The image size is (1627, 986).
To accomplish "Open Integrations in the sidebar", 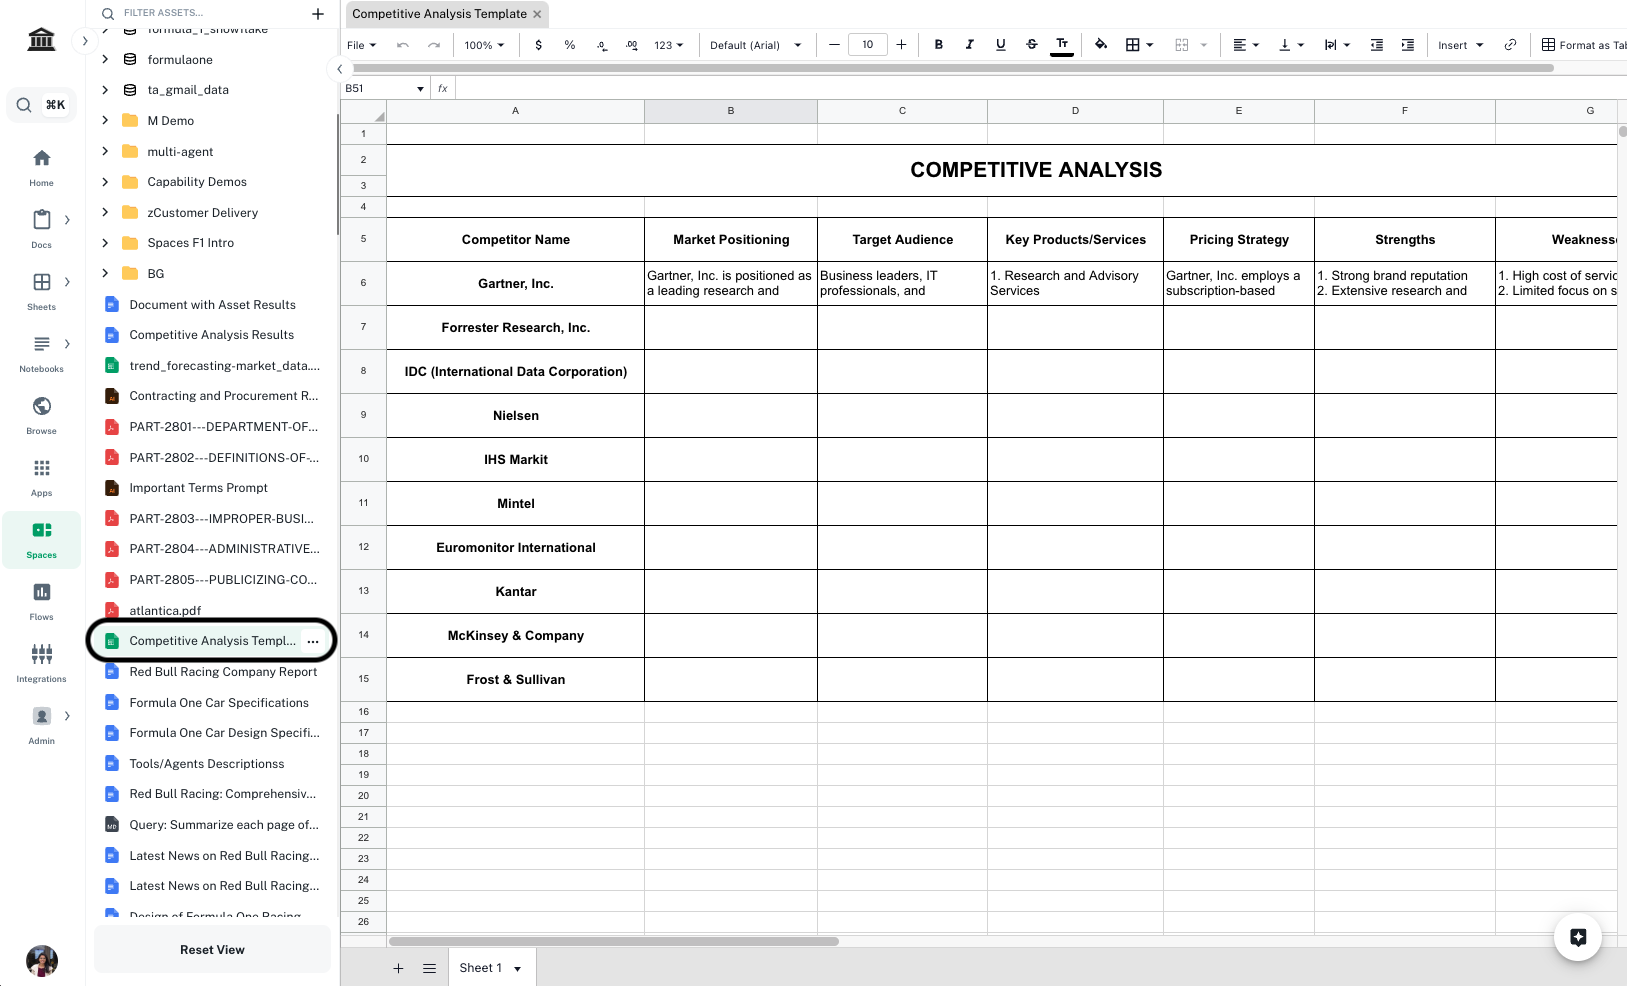I will pyautogui.click(x=41, y=663).
